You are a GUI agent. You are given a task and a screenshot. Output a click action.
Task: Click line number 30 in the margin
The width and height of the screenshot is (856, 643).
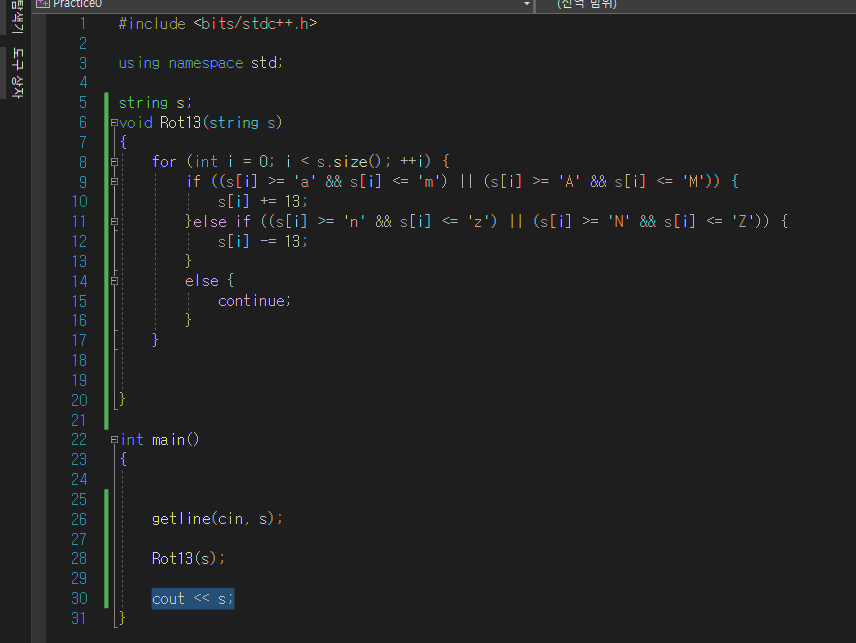click(x=78, y=598)
